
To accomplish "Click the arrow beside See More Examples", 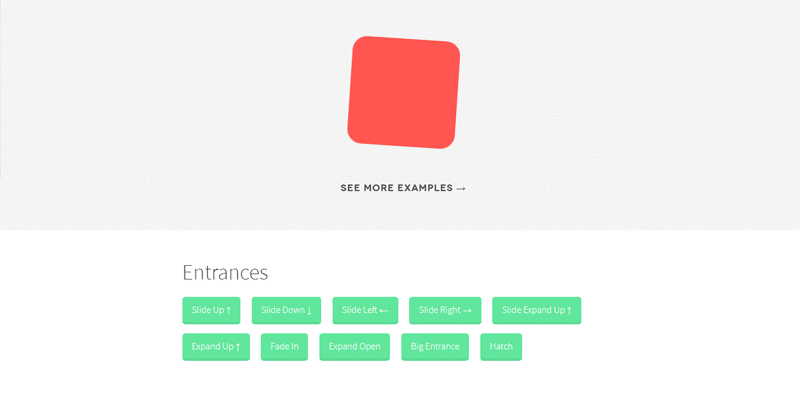I will (461, 188).
